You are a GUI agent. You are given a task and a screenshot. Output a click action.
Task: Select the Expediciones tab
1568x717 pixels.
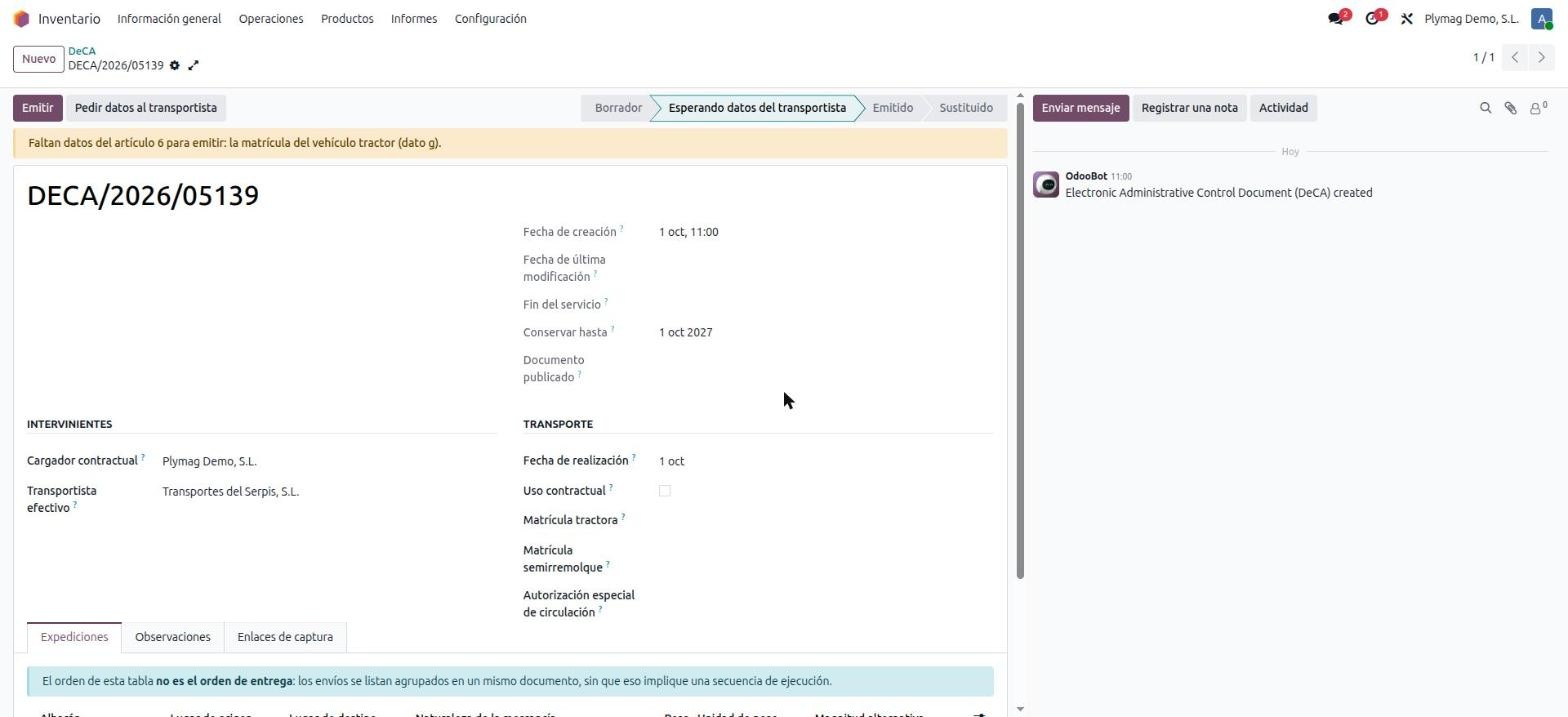74,637
